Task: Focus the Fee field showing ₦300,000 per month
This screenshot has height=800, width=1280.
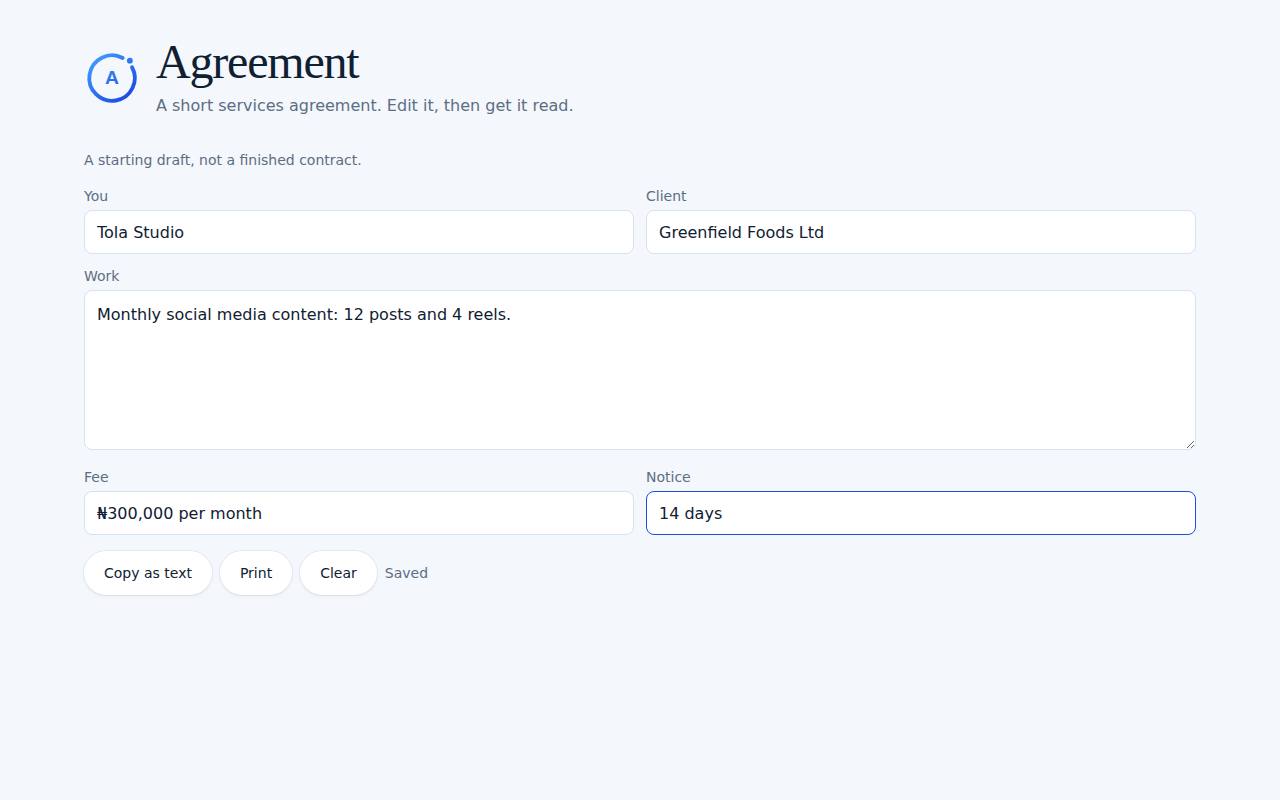Action: click(x=359, y=513)
